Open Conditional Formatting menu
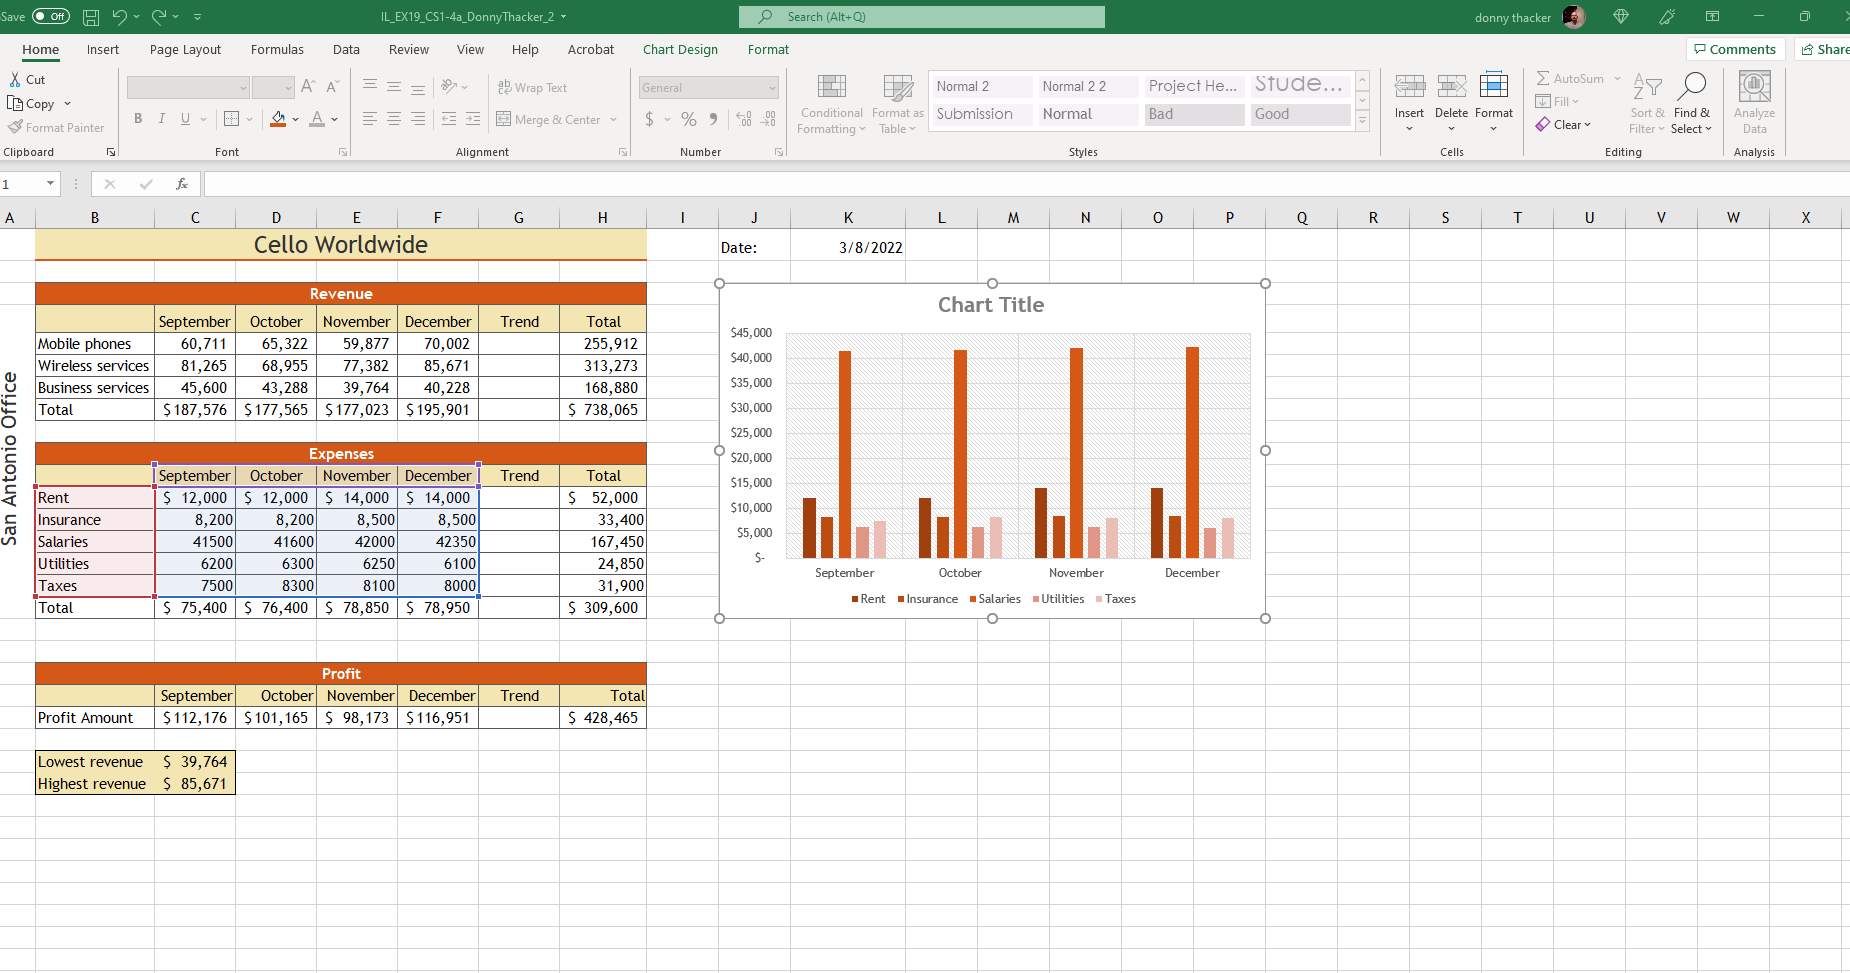Viewport: 1850px width, 973px height. coord(831,104)
